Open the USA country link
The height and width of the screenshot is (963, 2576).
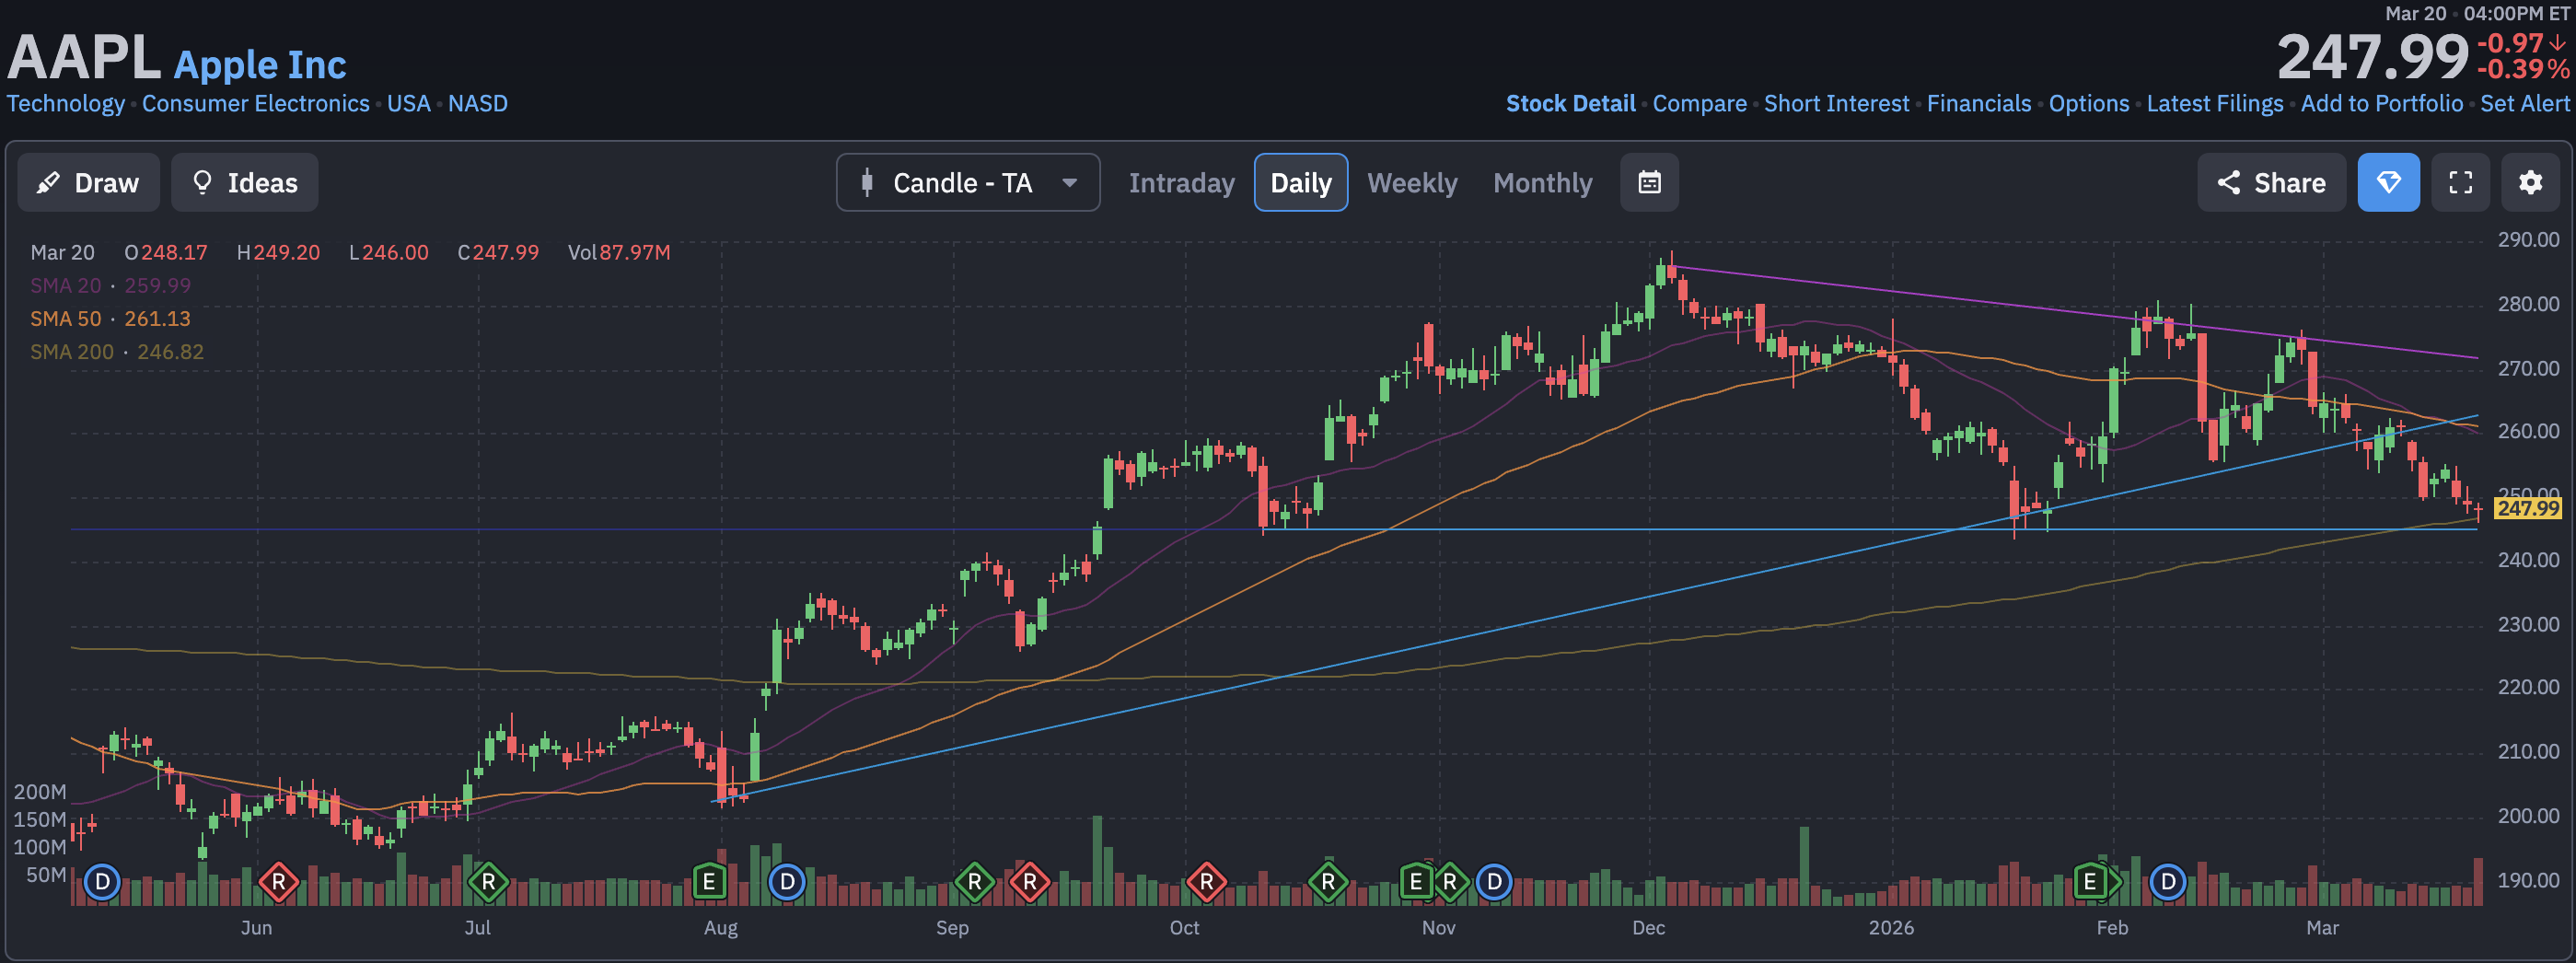click(408, 103)
